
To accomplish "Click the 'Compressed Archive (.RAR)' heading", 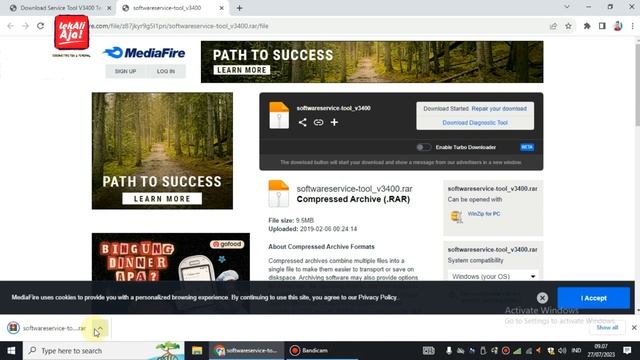I will pos(353,199).
